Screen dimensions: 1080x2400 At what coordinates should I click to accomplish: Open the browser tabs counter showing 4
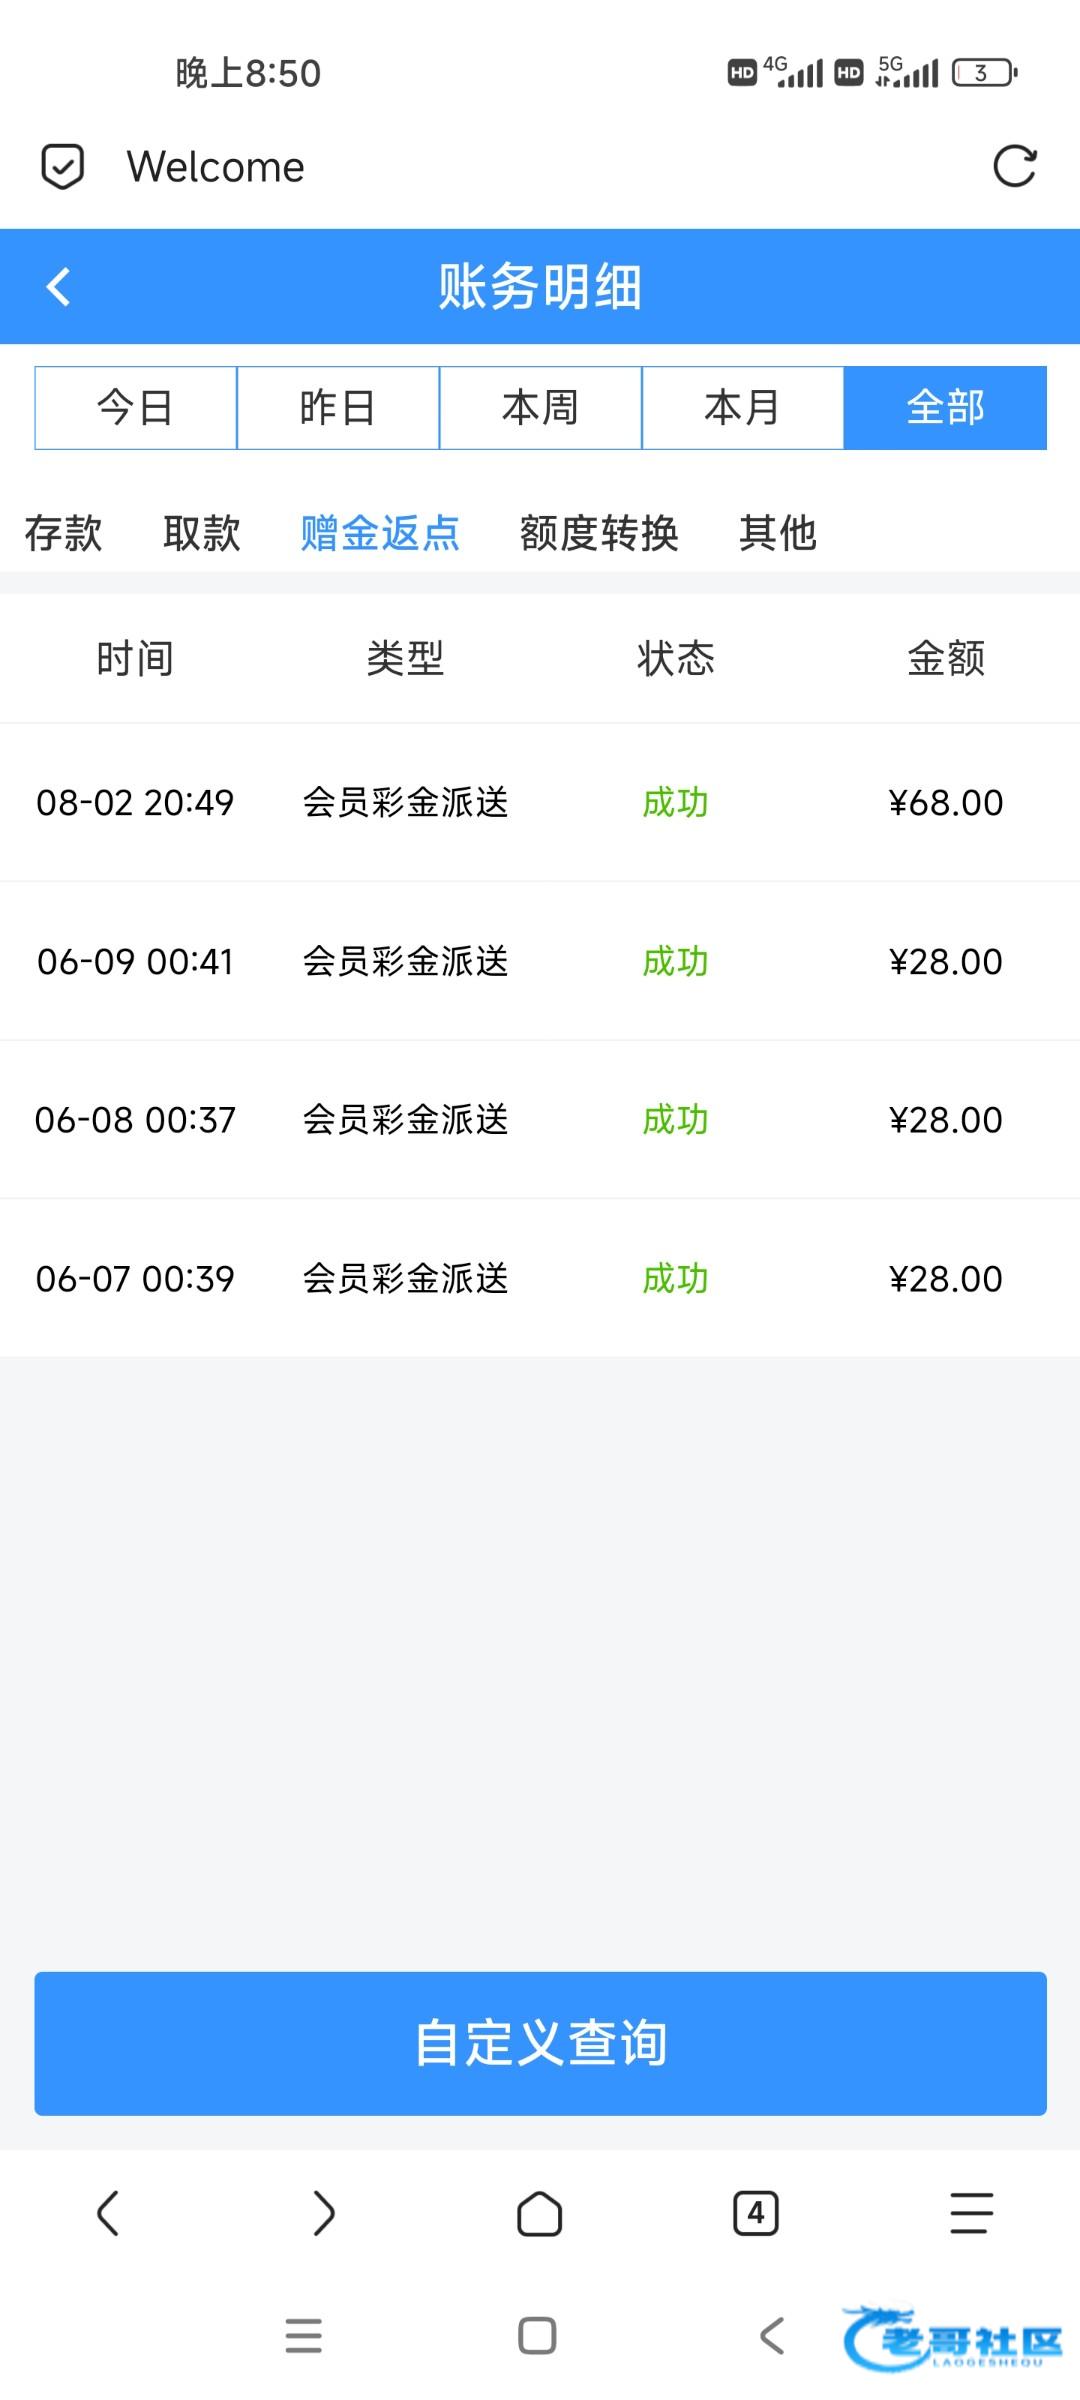(756, 2213)
